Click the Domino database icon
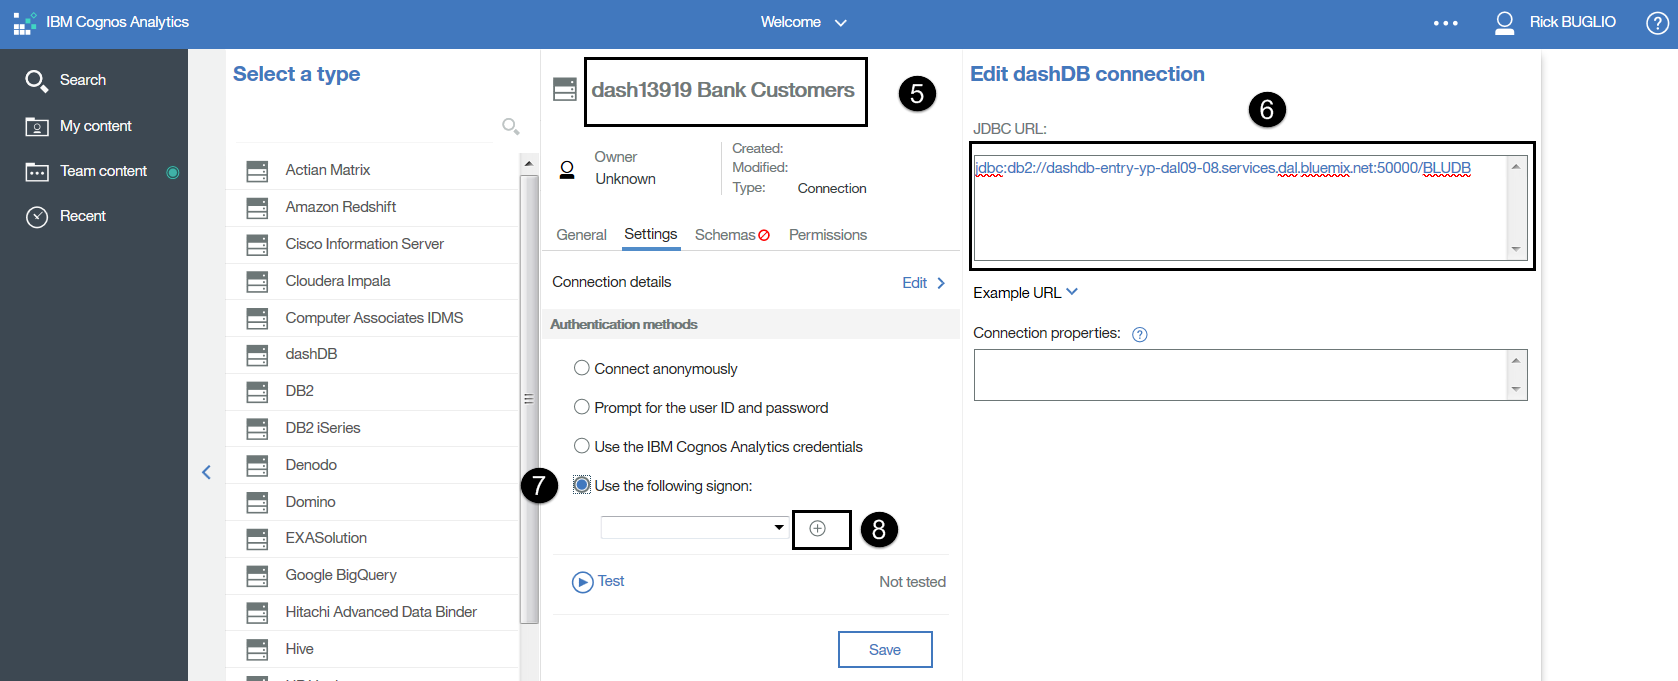1678x681 pixels. (x=257, y=503)
